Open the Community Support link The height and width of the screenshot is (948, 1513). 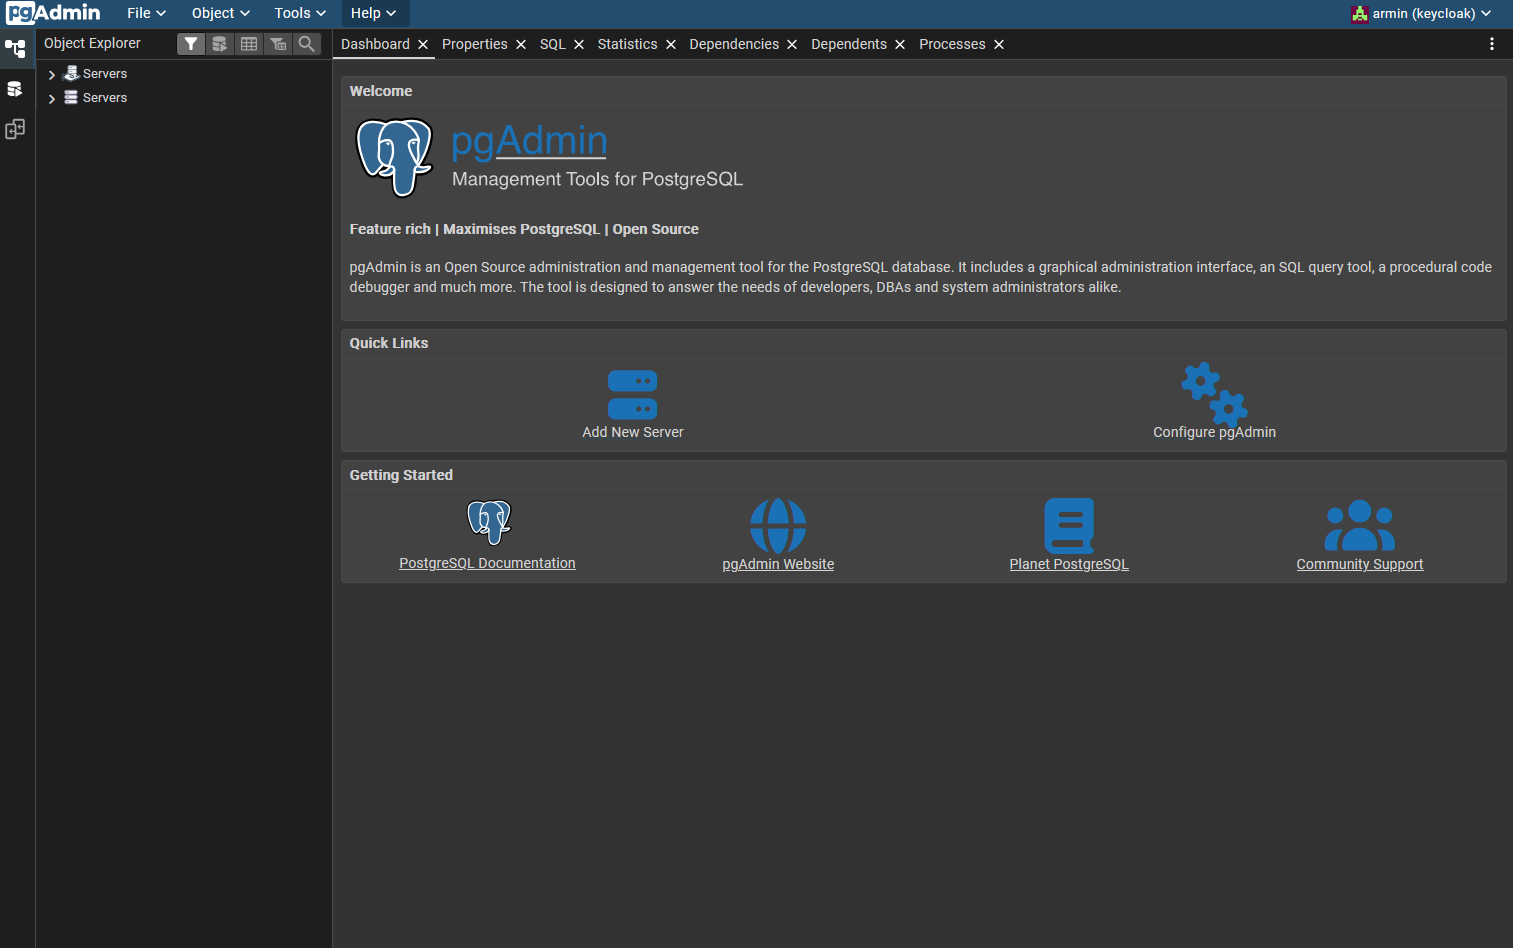click(x=1360, y=564)
